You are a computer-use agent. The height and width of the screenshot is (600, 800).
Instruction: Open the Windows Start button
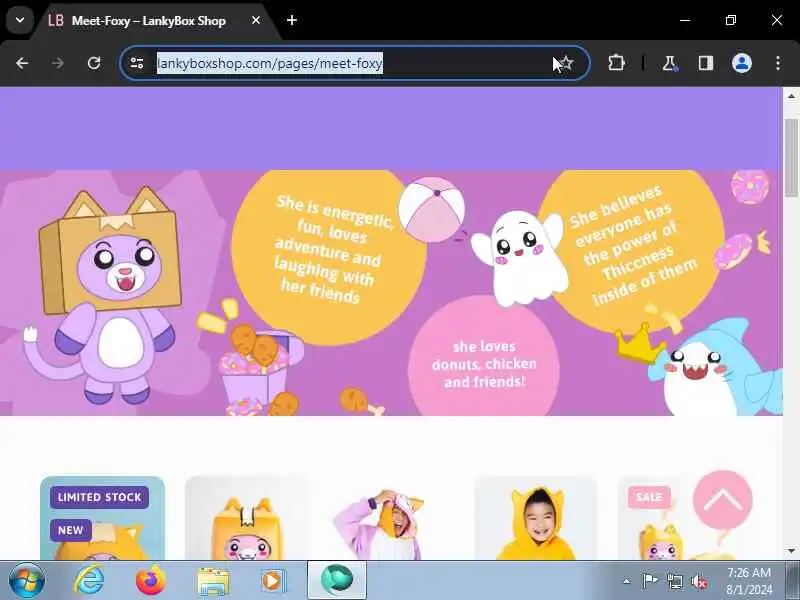[x=27, y=580]
